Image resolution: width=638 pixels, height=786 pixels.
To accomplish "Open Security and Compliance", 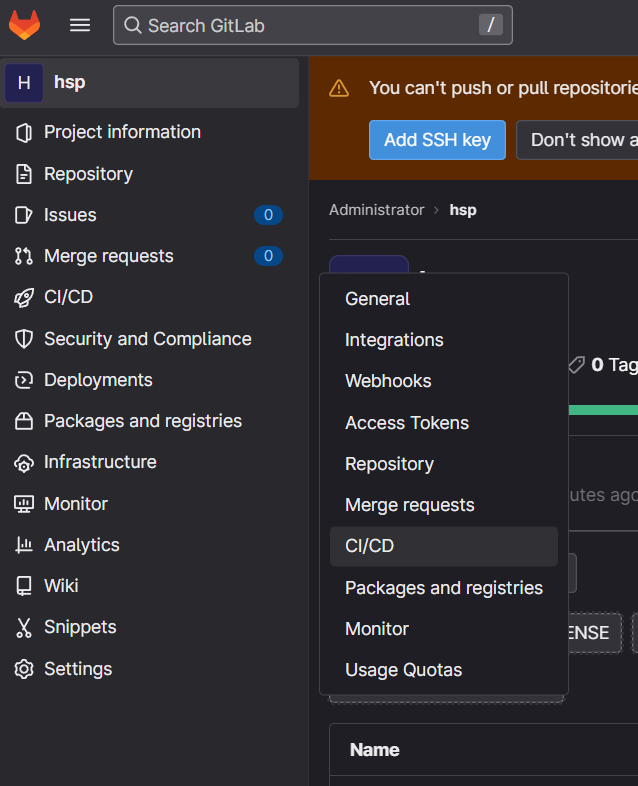I will coord(150,339).
